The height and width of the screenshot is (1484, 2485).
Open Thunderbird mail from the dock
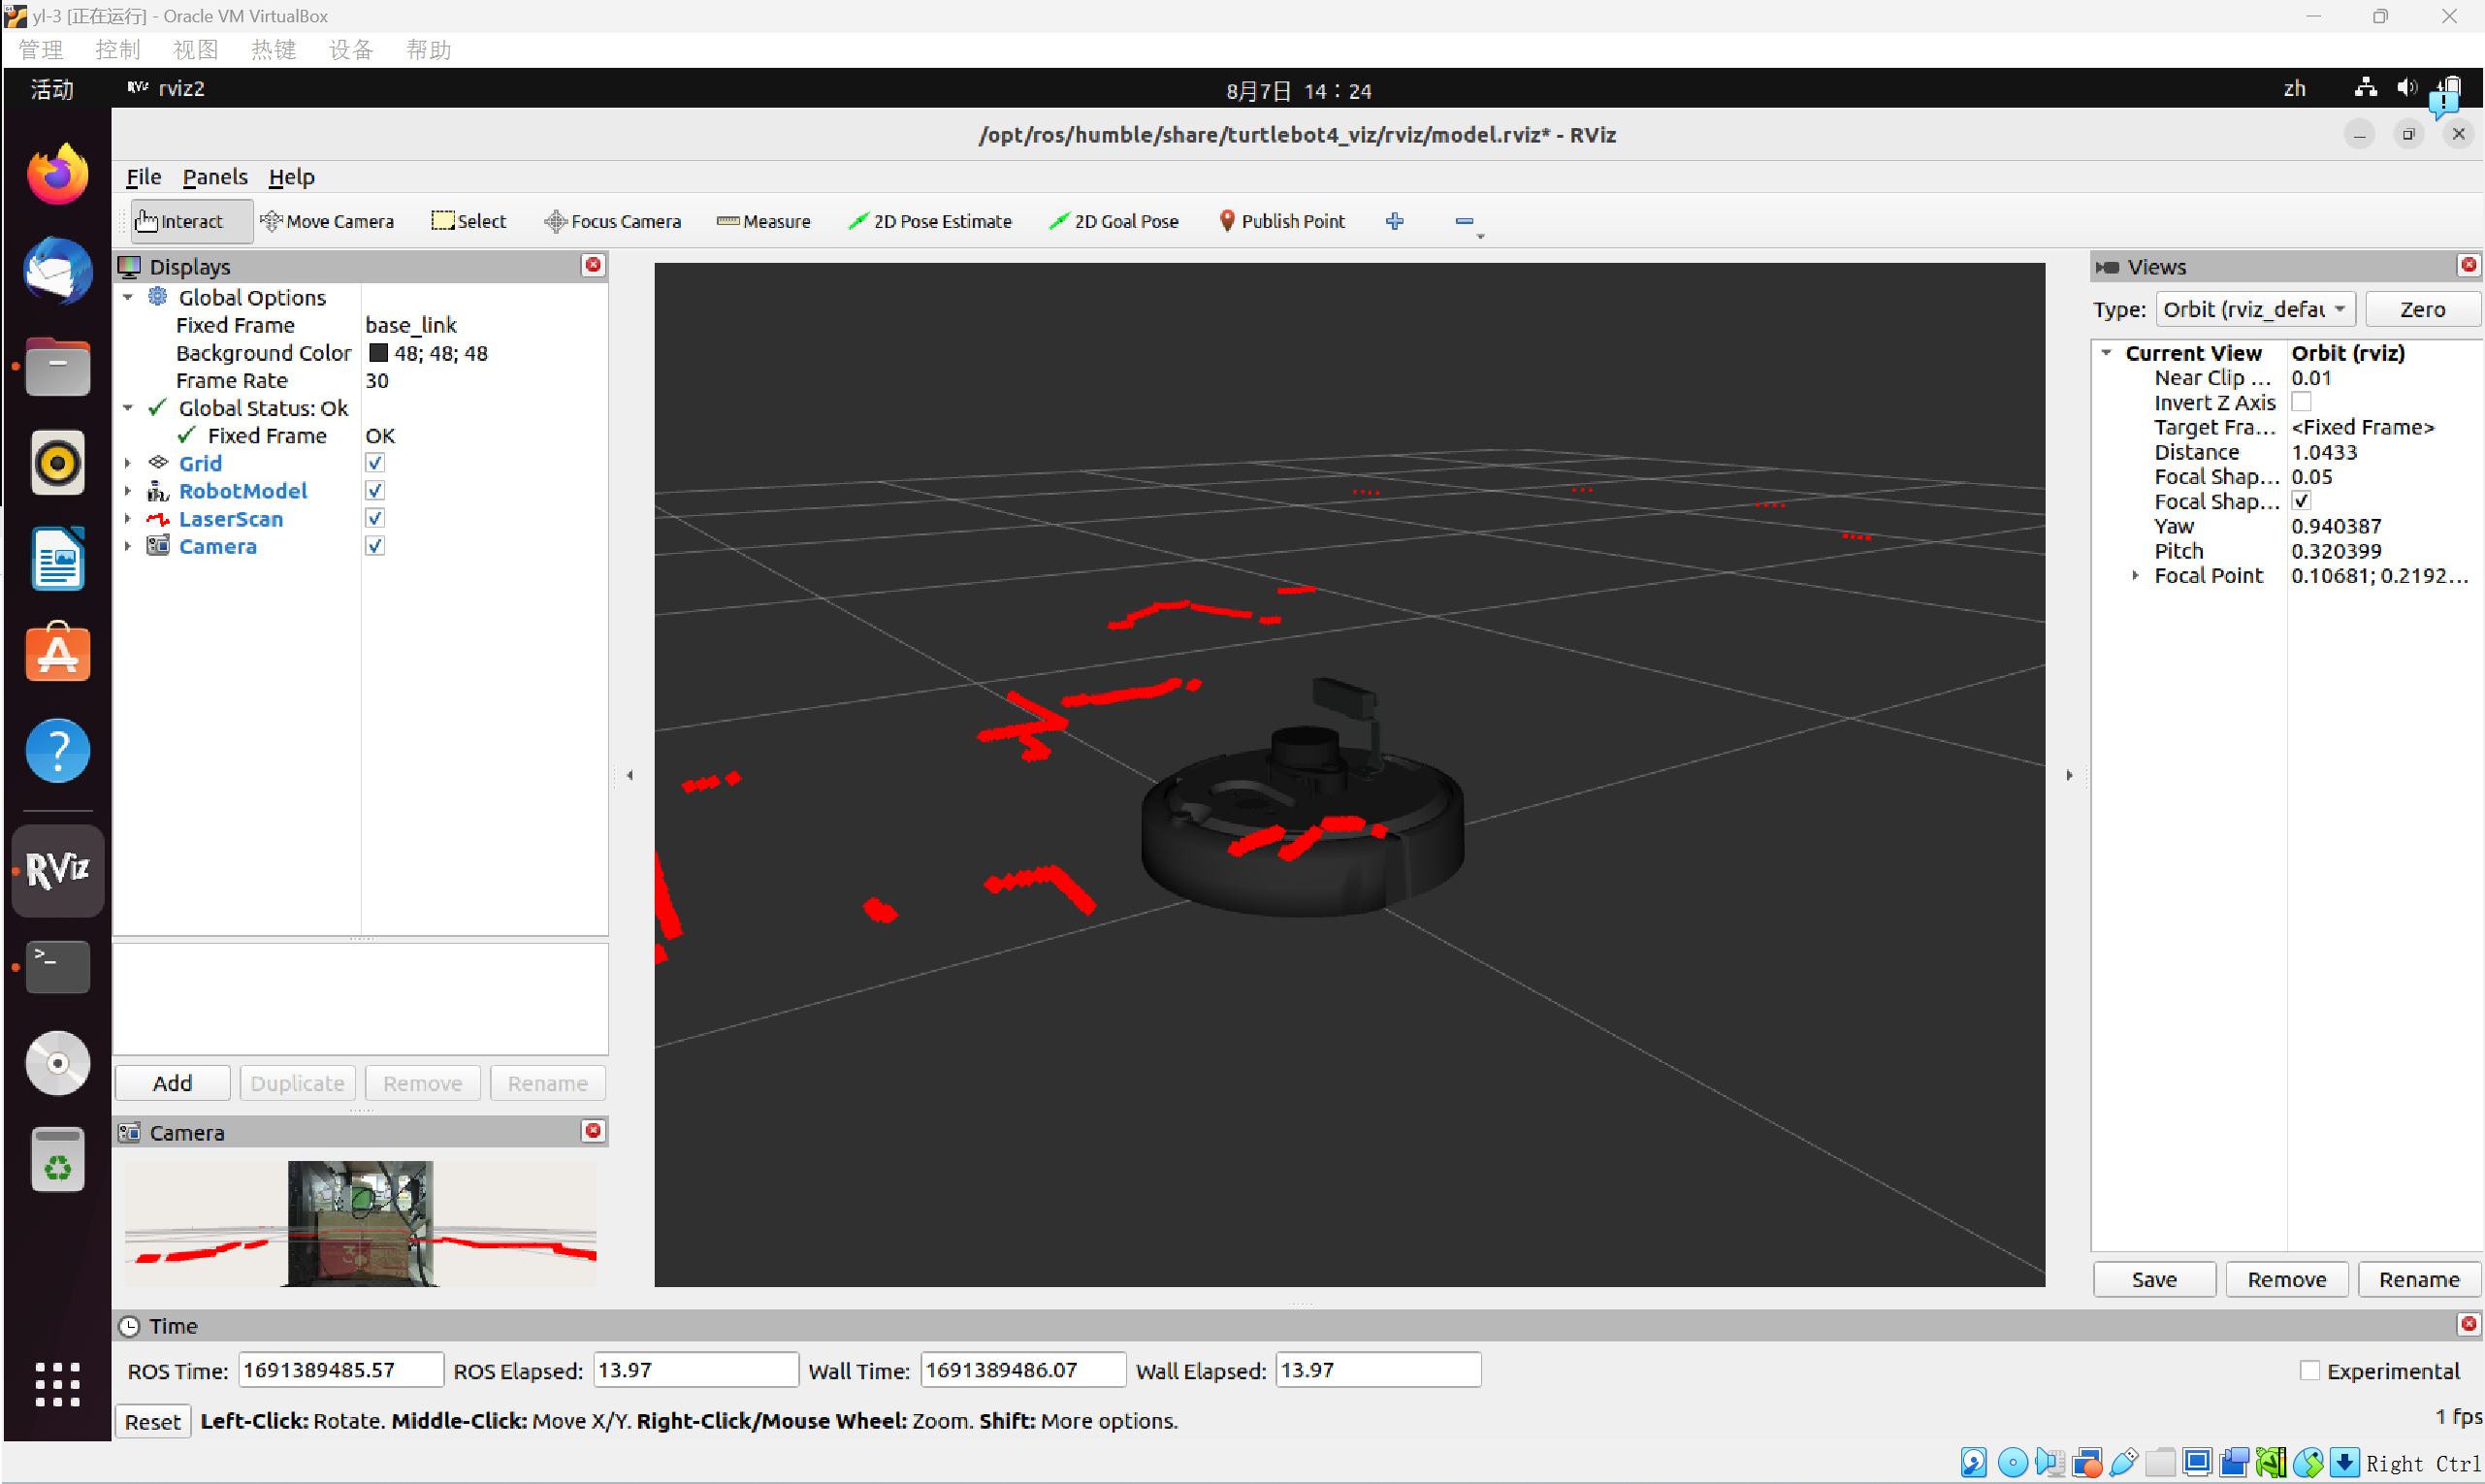coord(57,270)
